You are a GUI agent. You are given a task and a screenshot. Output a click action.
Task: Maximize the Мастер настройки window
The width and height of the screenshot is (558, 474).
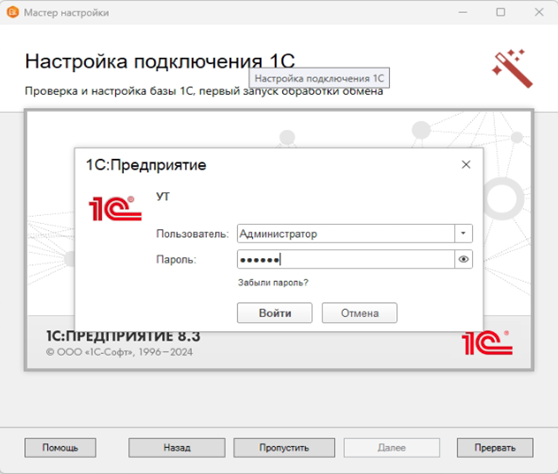point(500,12)
